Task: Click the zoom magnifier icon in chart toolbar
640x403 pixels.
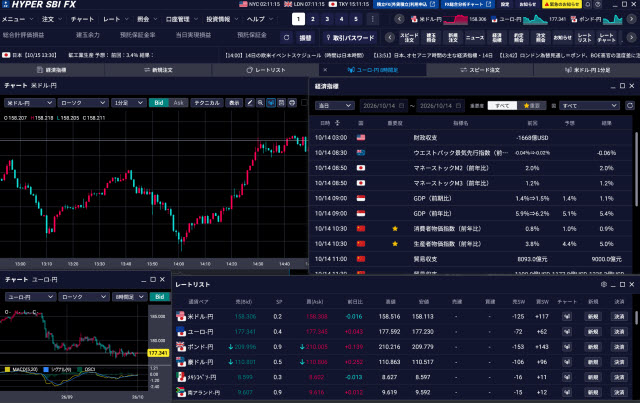Action: (260, 103)
